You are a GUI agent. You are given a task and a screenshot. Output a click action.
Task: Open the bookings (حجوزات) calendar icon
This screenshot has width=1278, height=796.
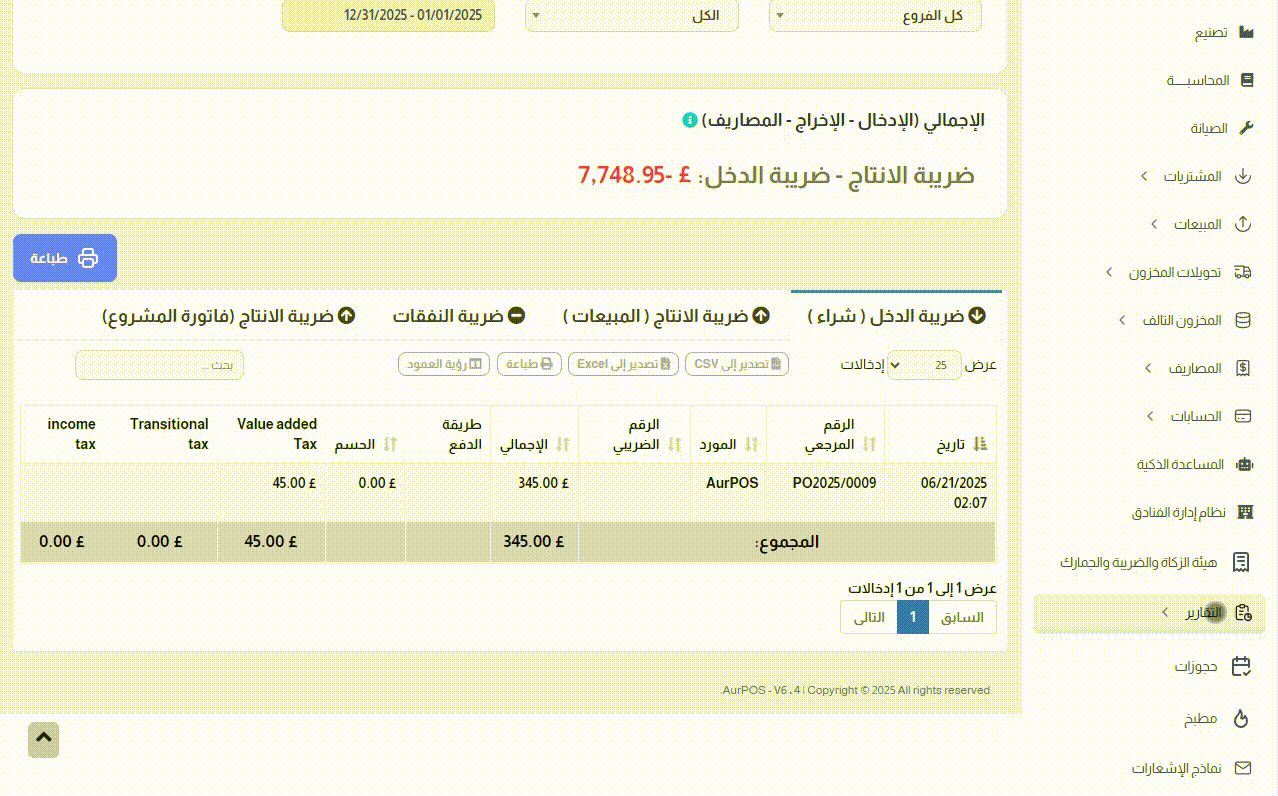click(x=1241, y=666)
